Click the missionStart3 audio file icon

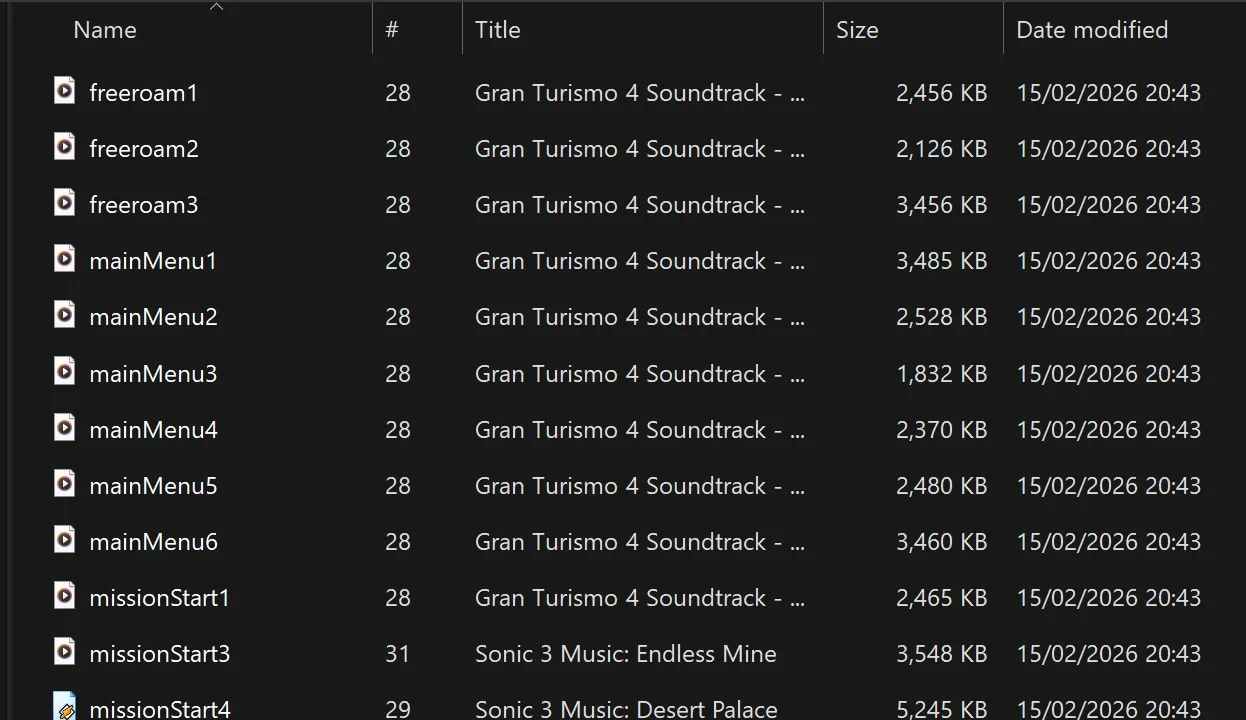[65, 652]
